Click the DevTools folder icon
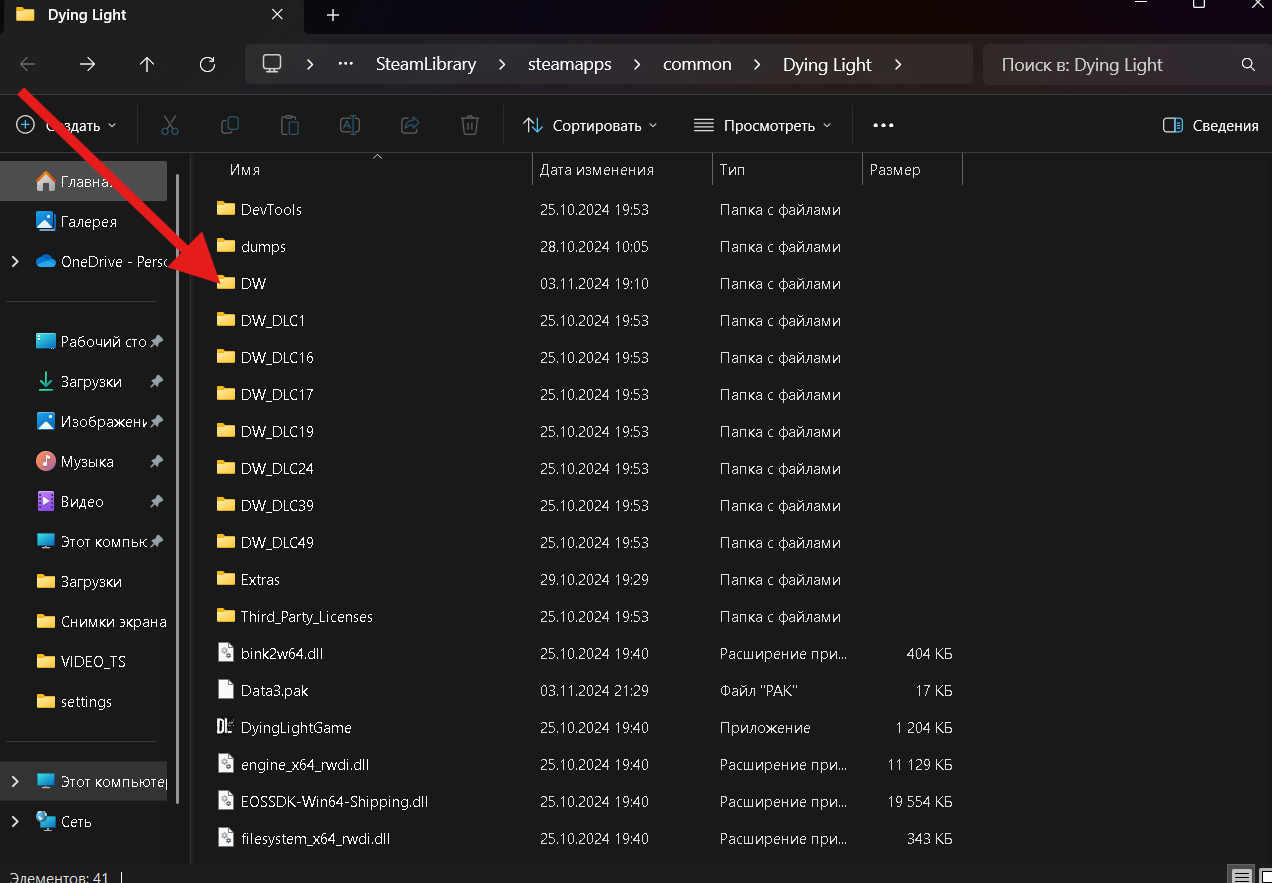Image resolution: width=1272 pixels, height=883 pixels. 225,209
